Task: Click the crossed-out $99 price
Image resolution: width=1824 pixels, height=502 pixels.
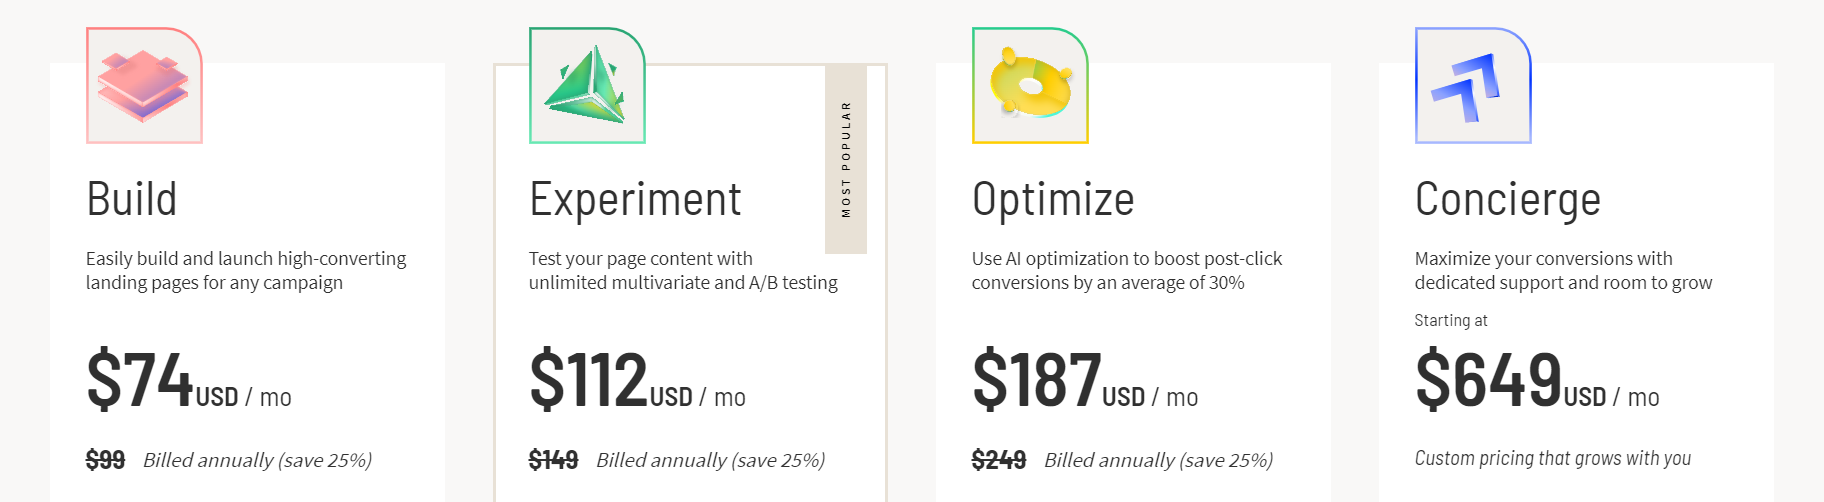Action: pos(105,460)
